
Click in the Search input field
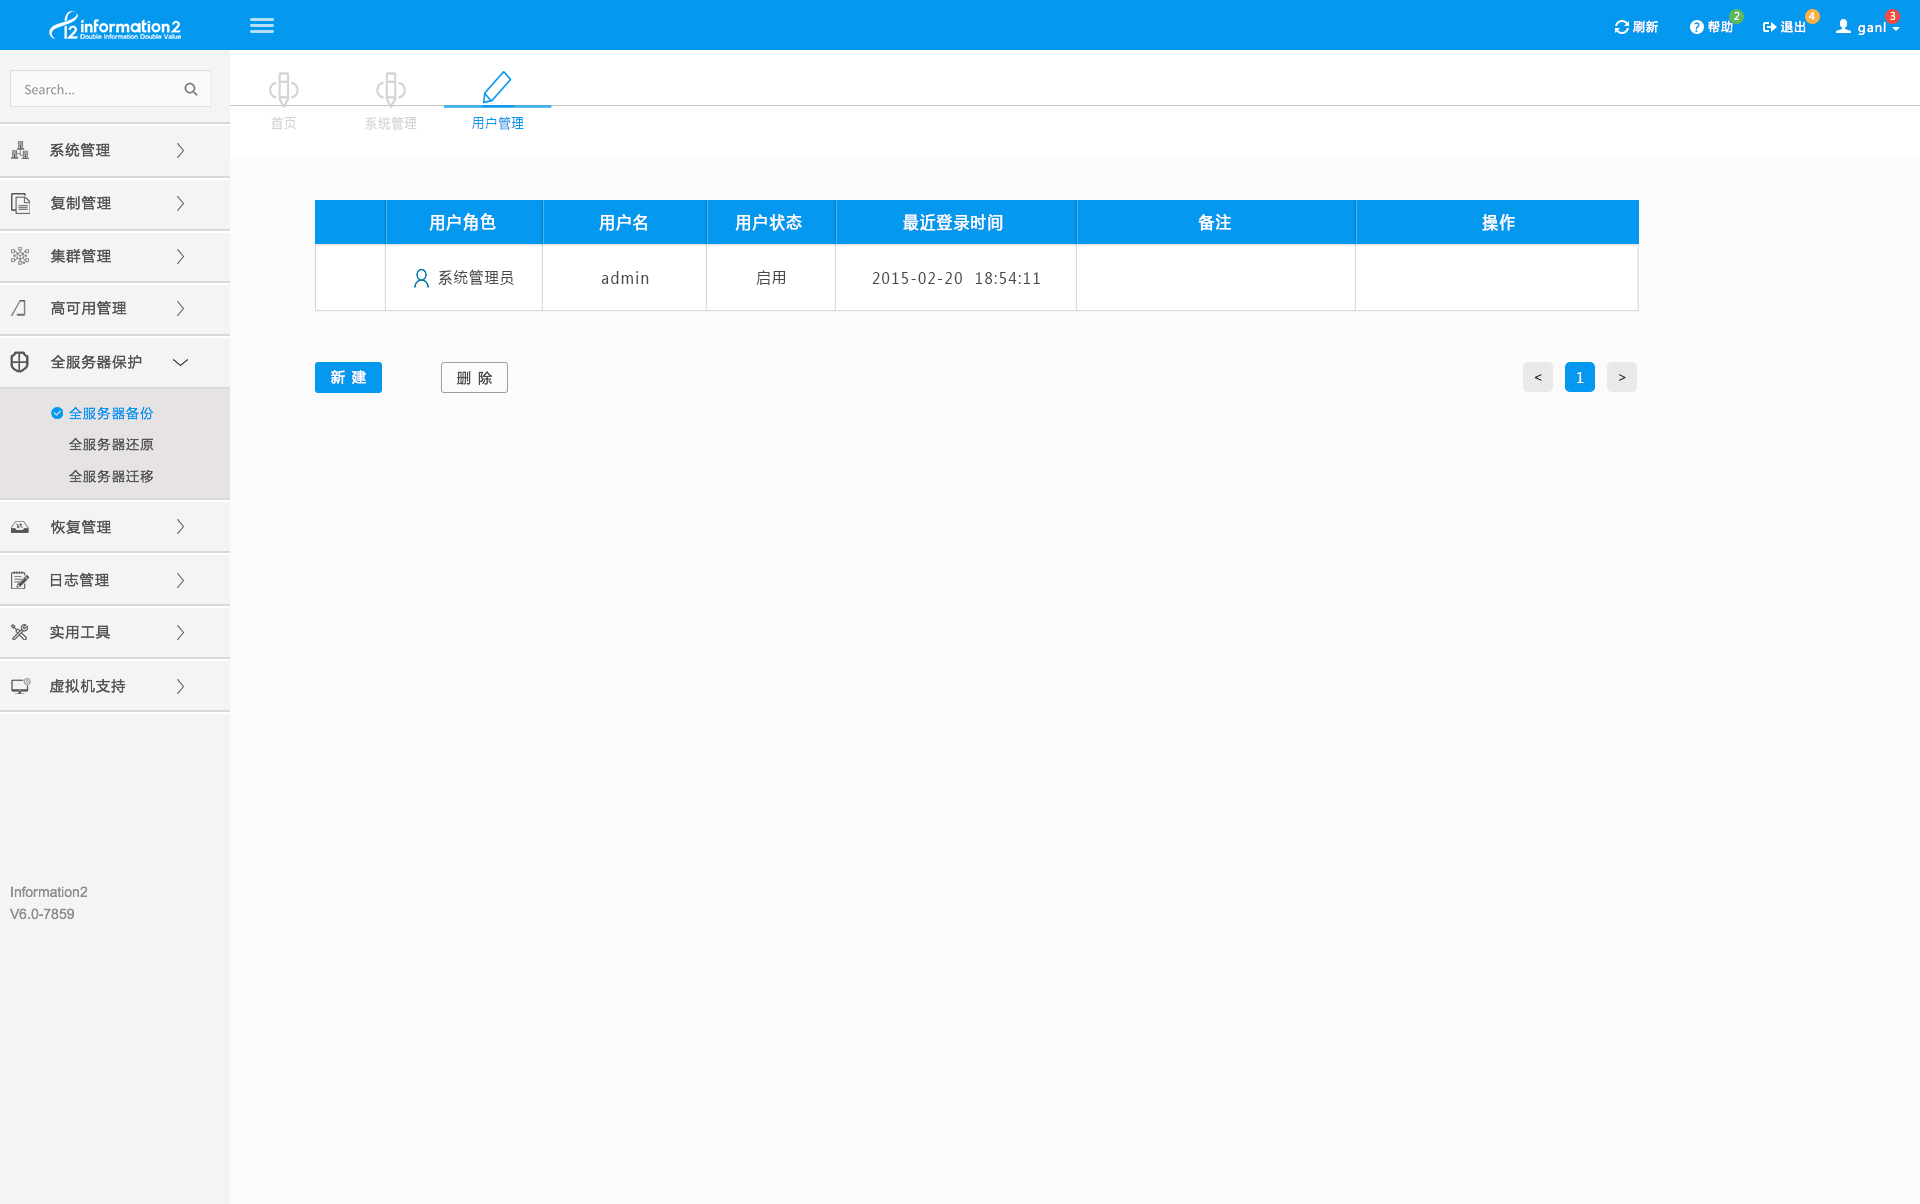(95, 89)
